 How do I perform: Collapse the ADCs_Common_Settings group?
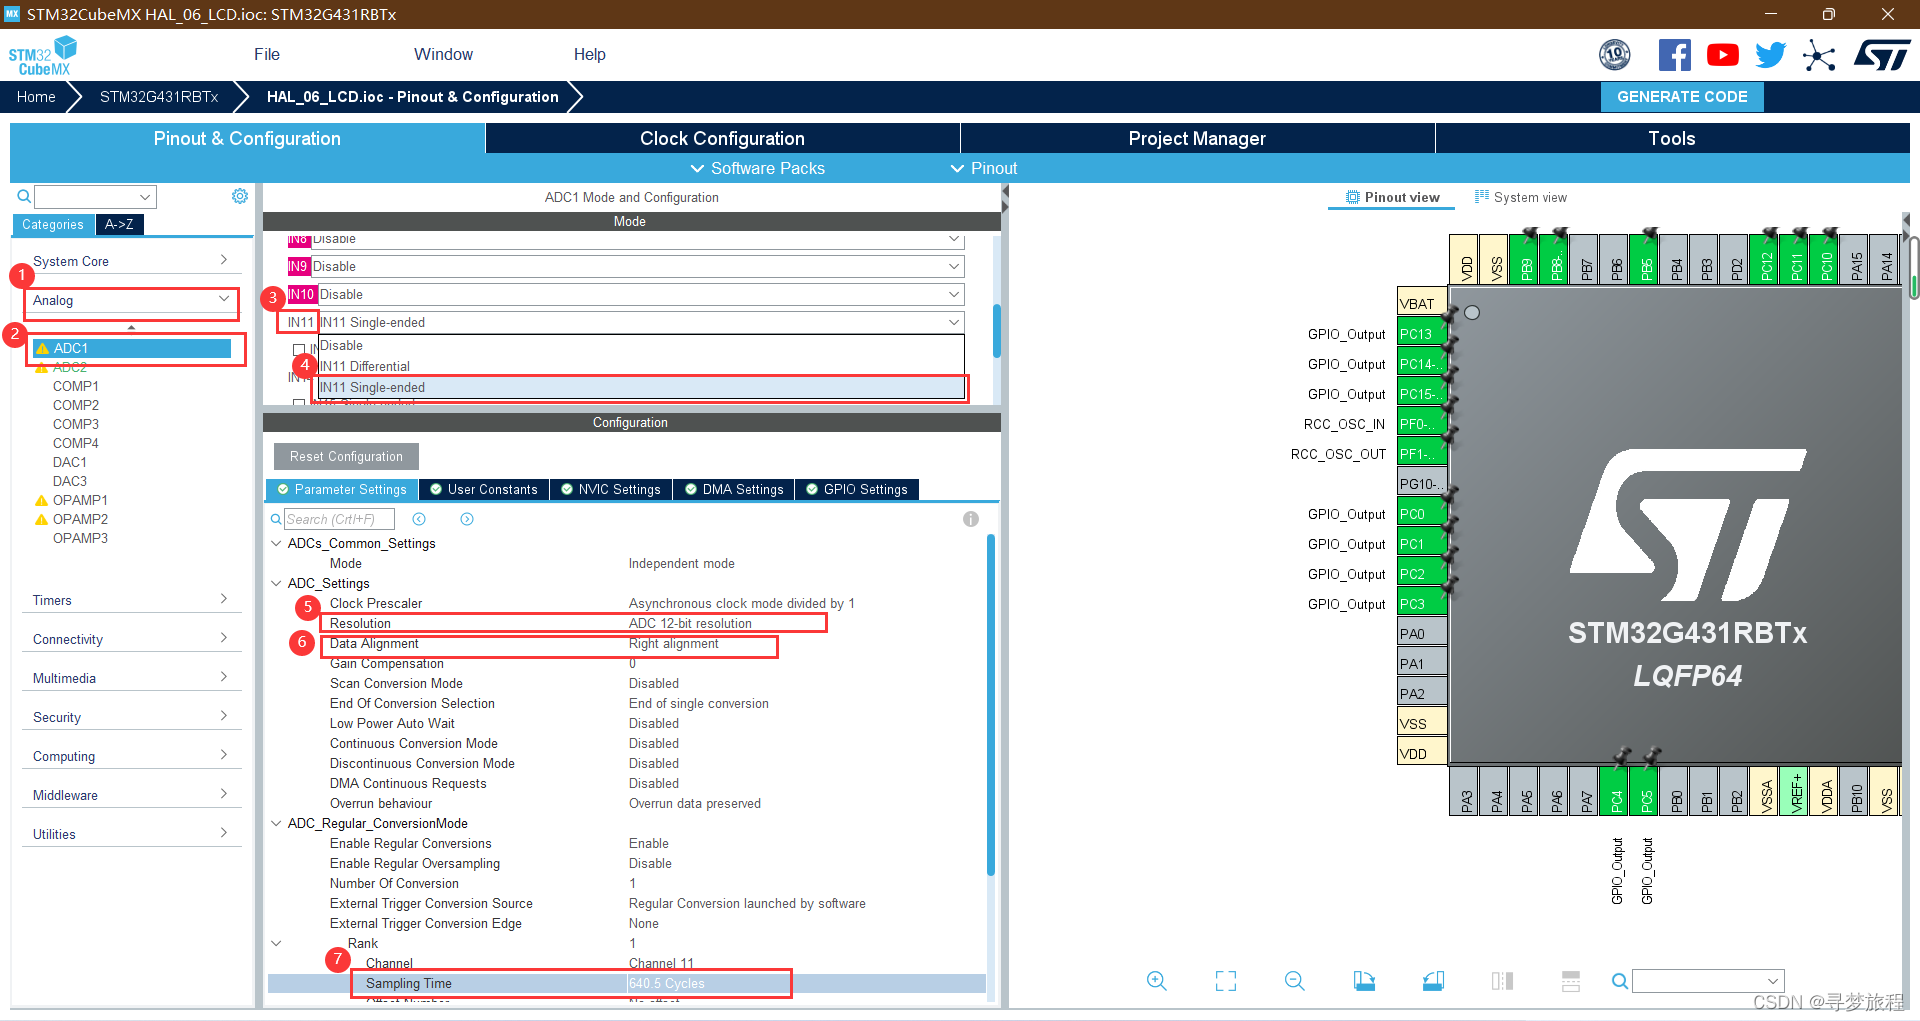(x=276, y=543)
